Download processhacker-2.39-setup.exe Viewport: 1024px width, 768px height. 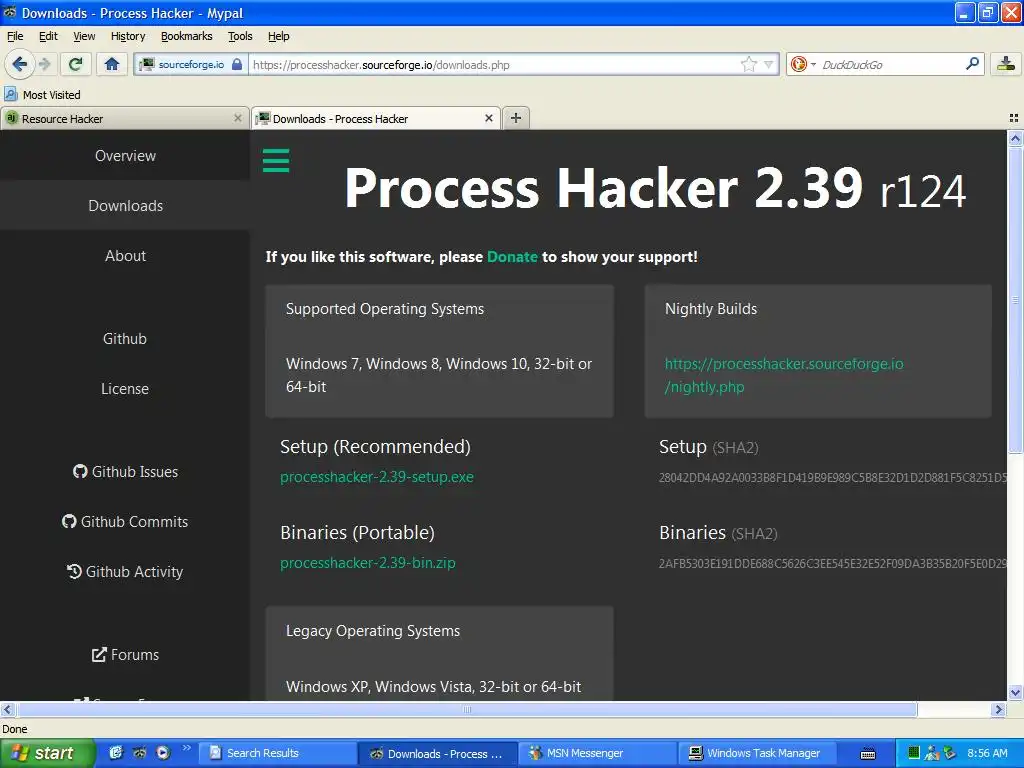tap(377, 477)
